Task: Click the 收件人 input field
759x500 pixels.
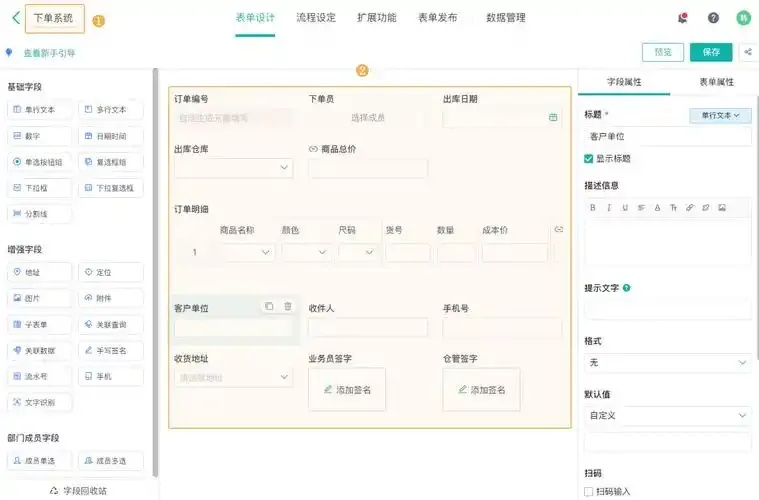Action: [368, 328]
